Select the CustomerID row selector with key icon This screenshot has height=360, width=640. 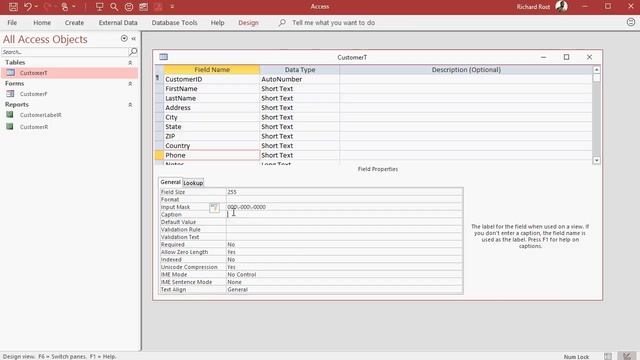[x=159, y=79]
